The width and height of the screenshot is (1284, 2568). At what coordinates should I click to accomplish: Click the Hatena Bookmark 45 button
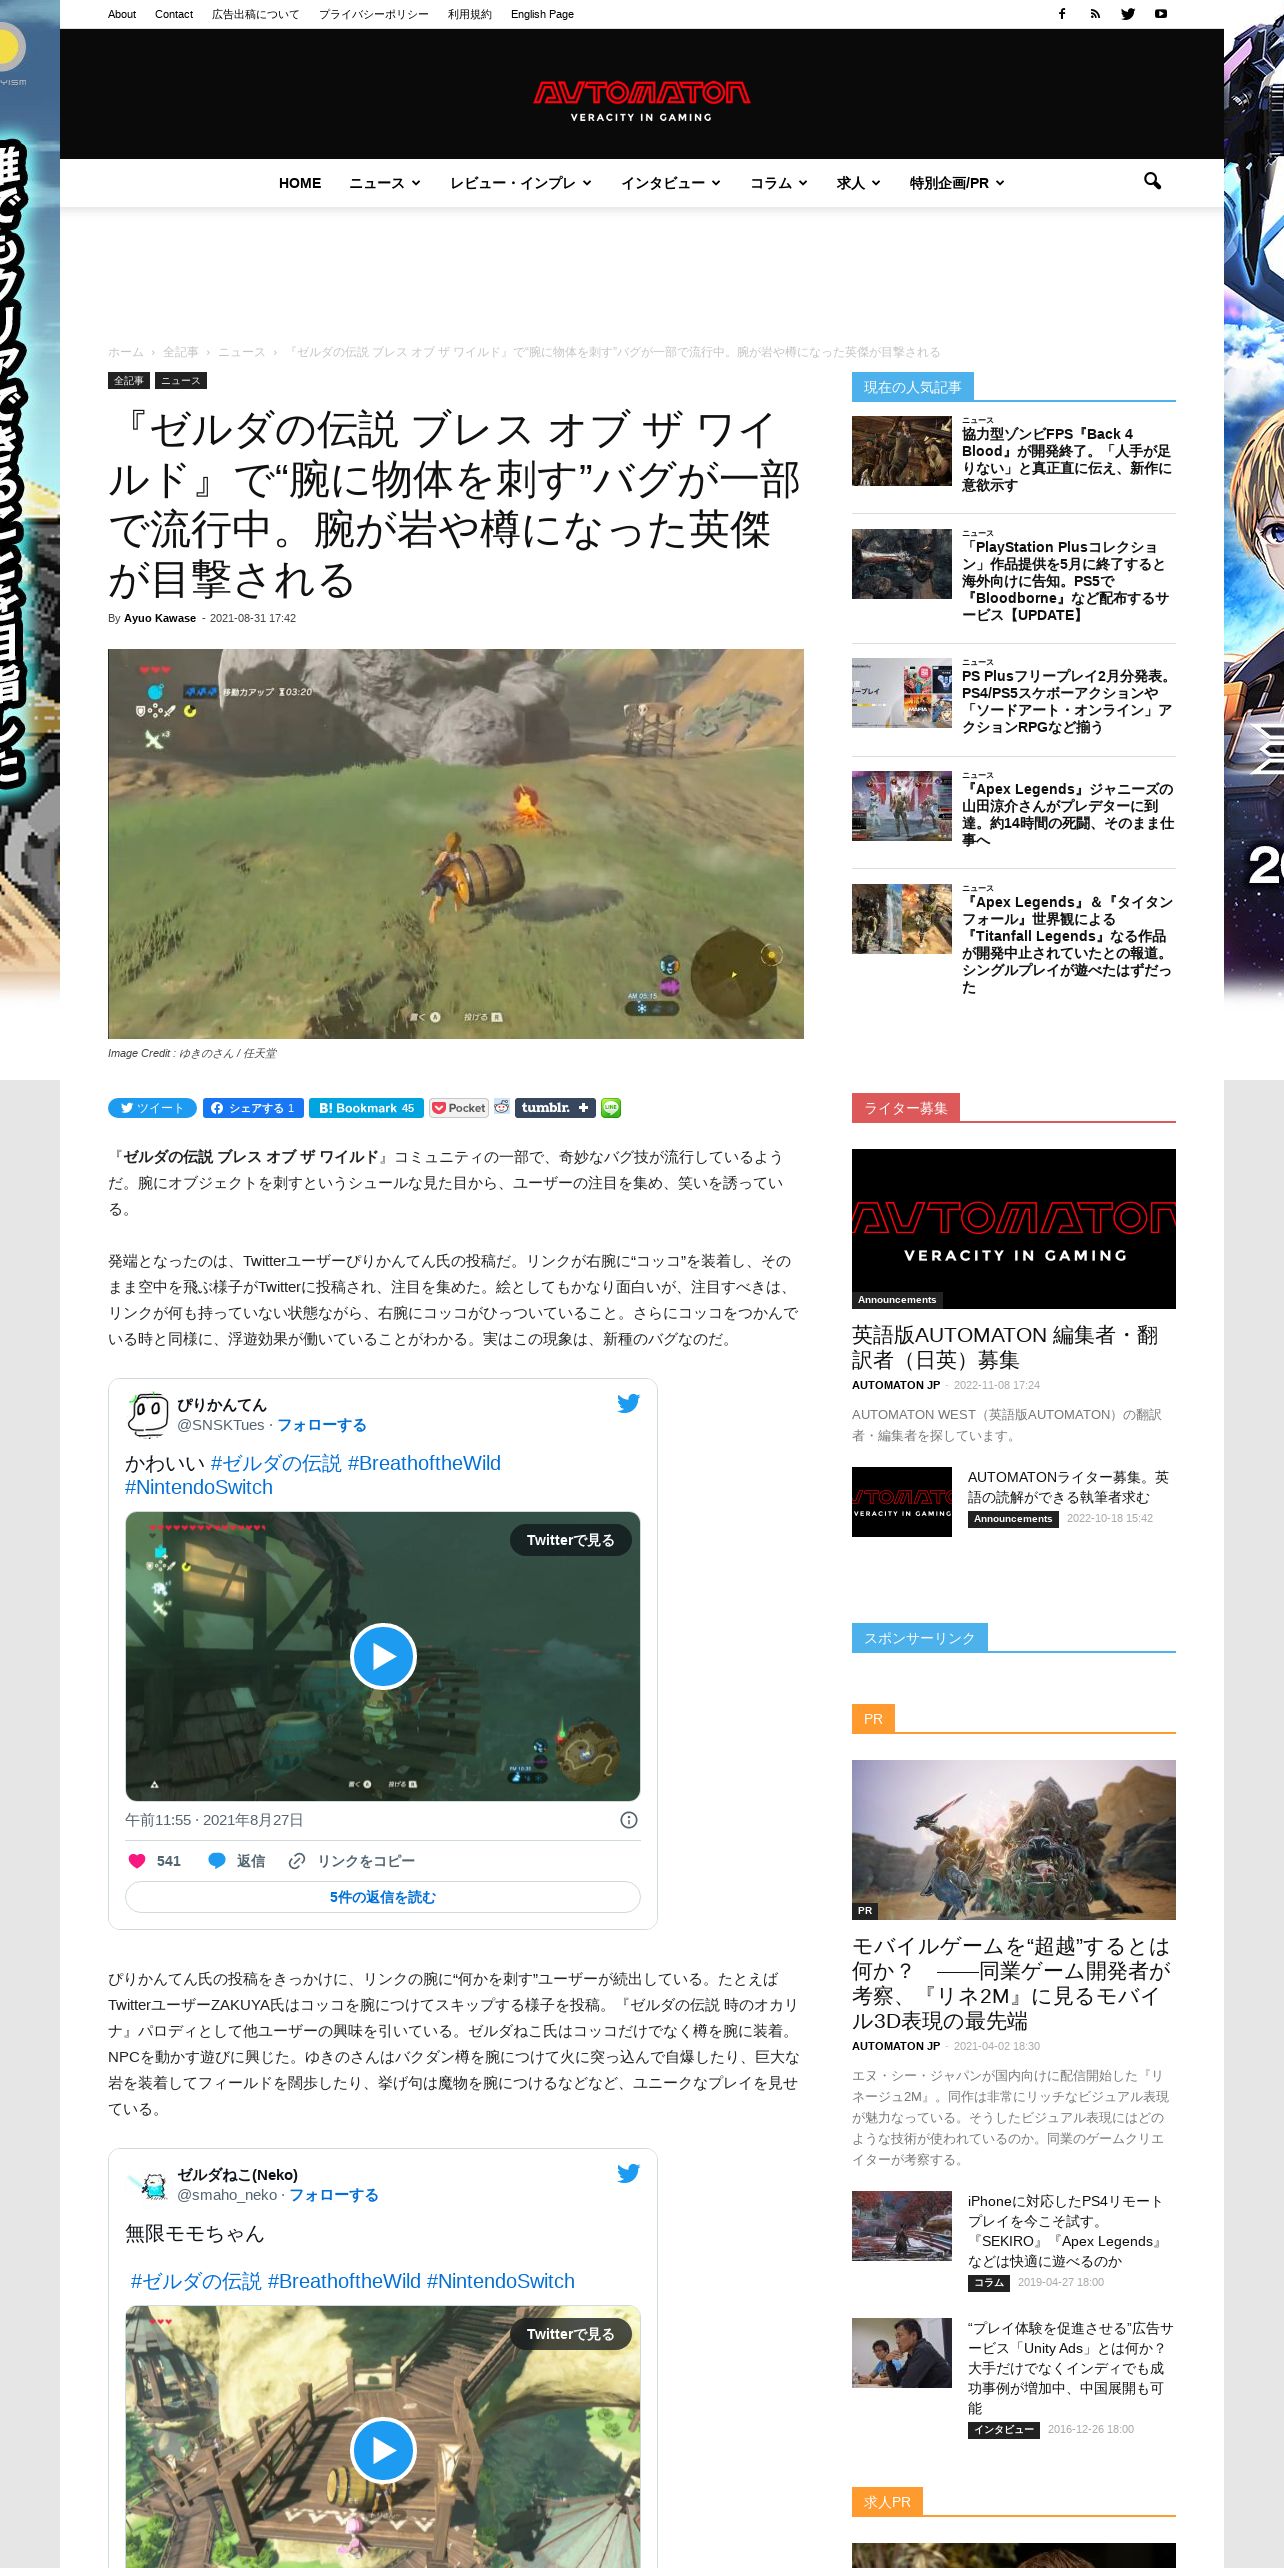tap(366, 1108)
